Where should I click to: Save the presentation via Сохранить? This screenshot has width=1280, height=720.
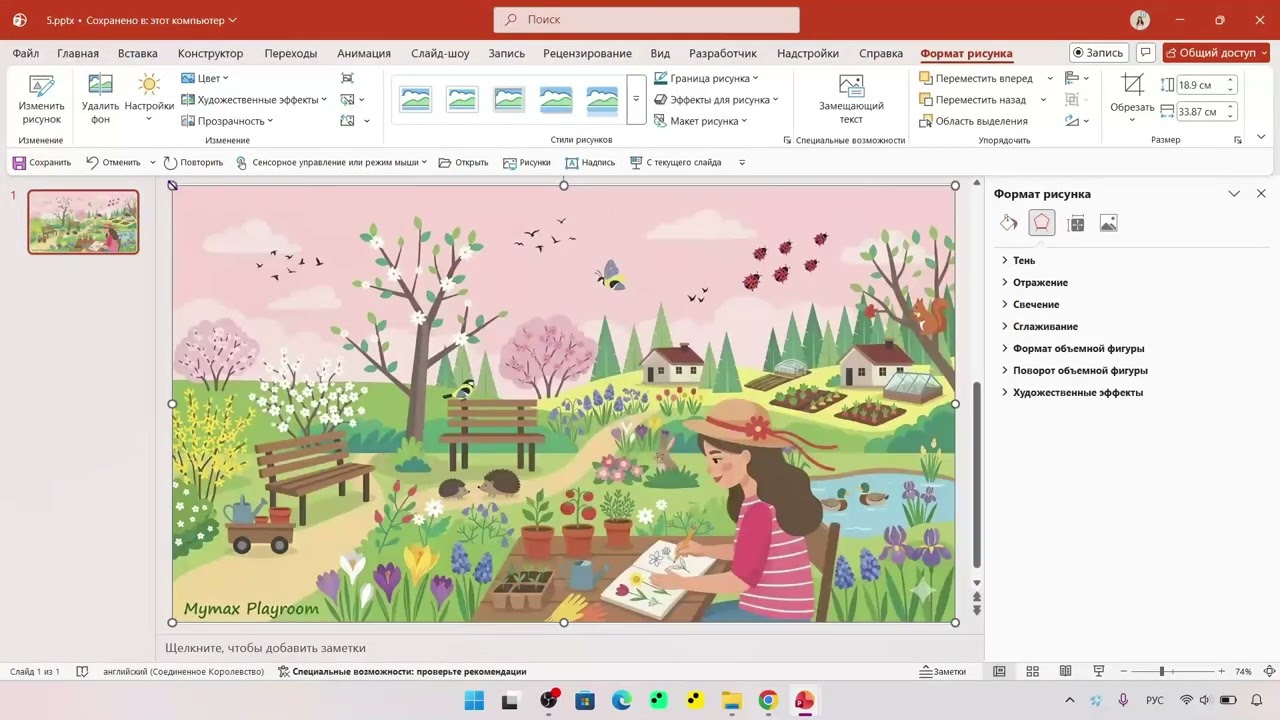(x=42, y=162)
